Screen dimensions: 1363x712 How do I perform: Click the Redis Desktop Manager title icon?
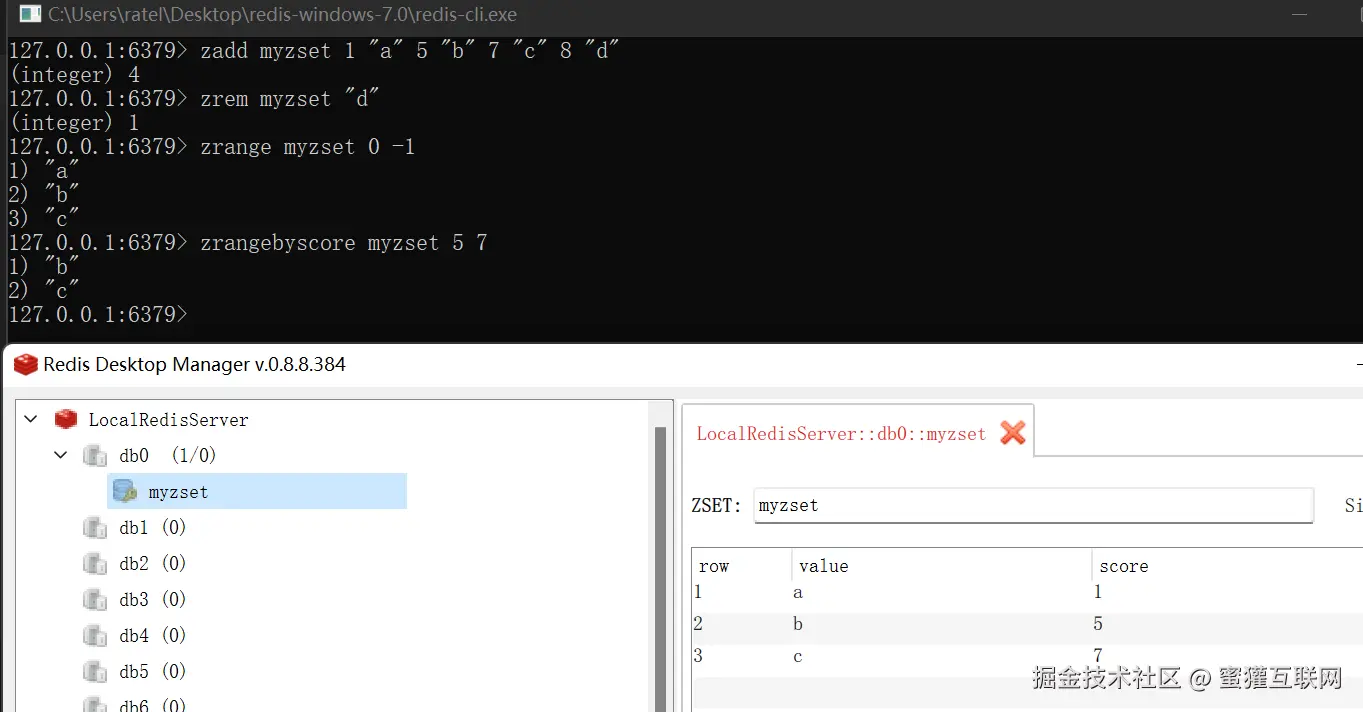click(25, 365)
